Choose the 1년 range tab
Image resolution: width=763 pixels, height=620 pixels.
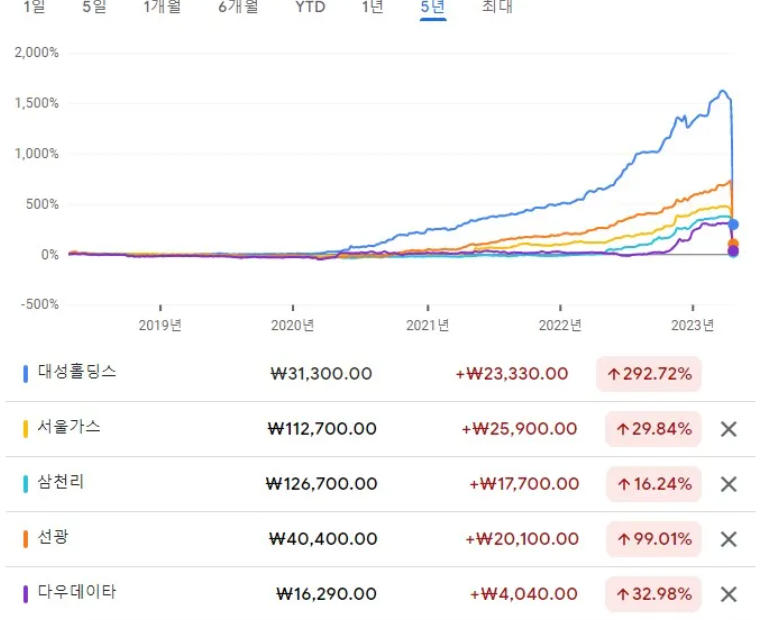[x=372, y=7]
